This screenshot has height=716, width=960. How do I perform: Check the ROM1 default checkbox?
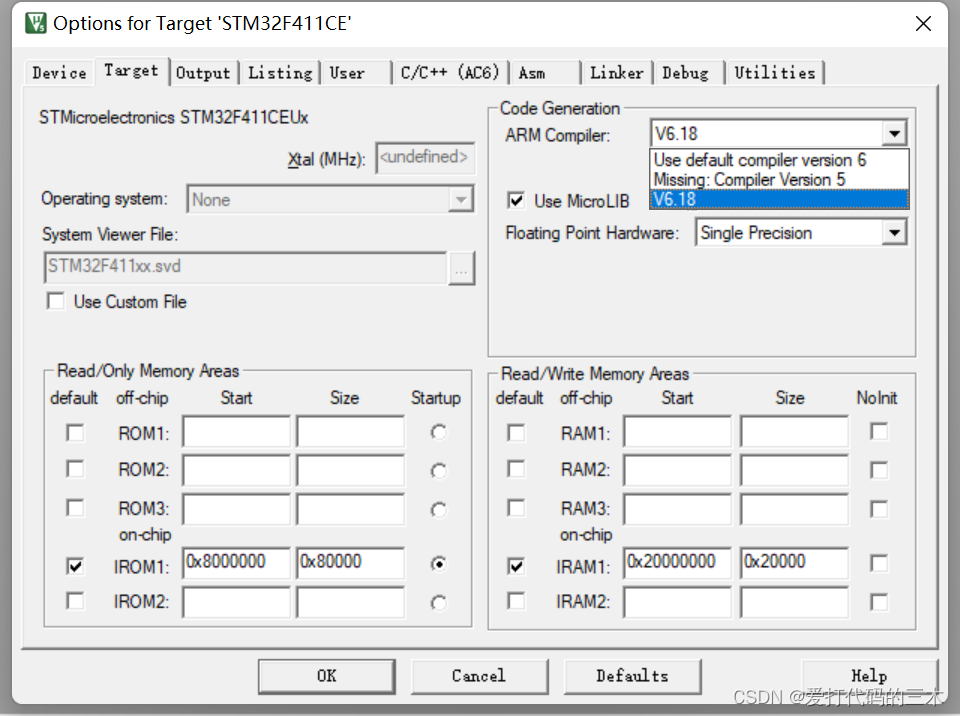pyautogui.click(x=75, y=432)
